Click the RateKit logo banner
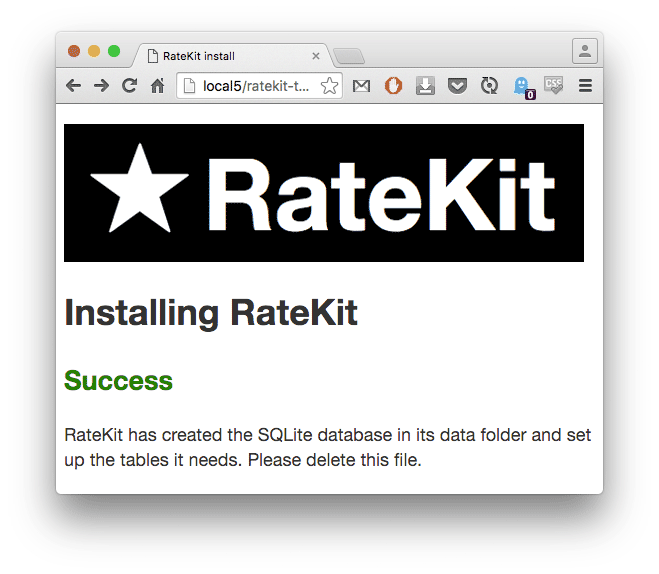Screen dimensions: 659x574 tap(323, 193)
